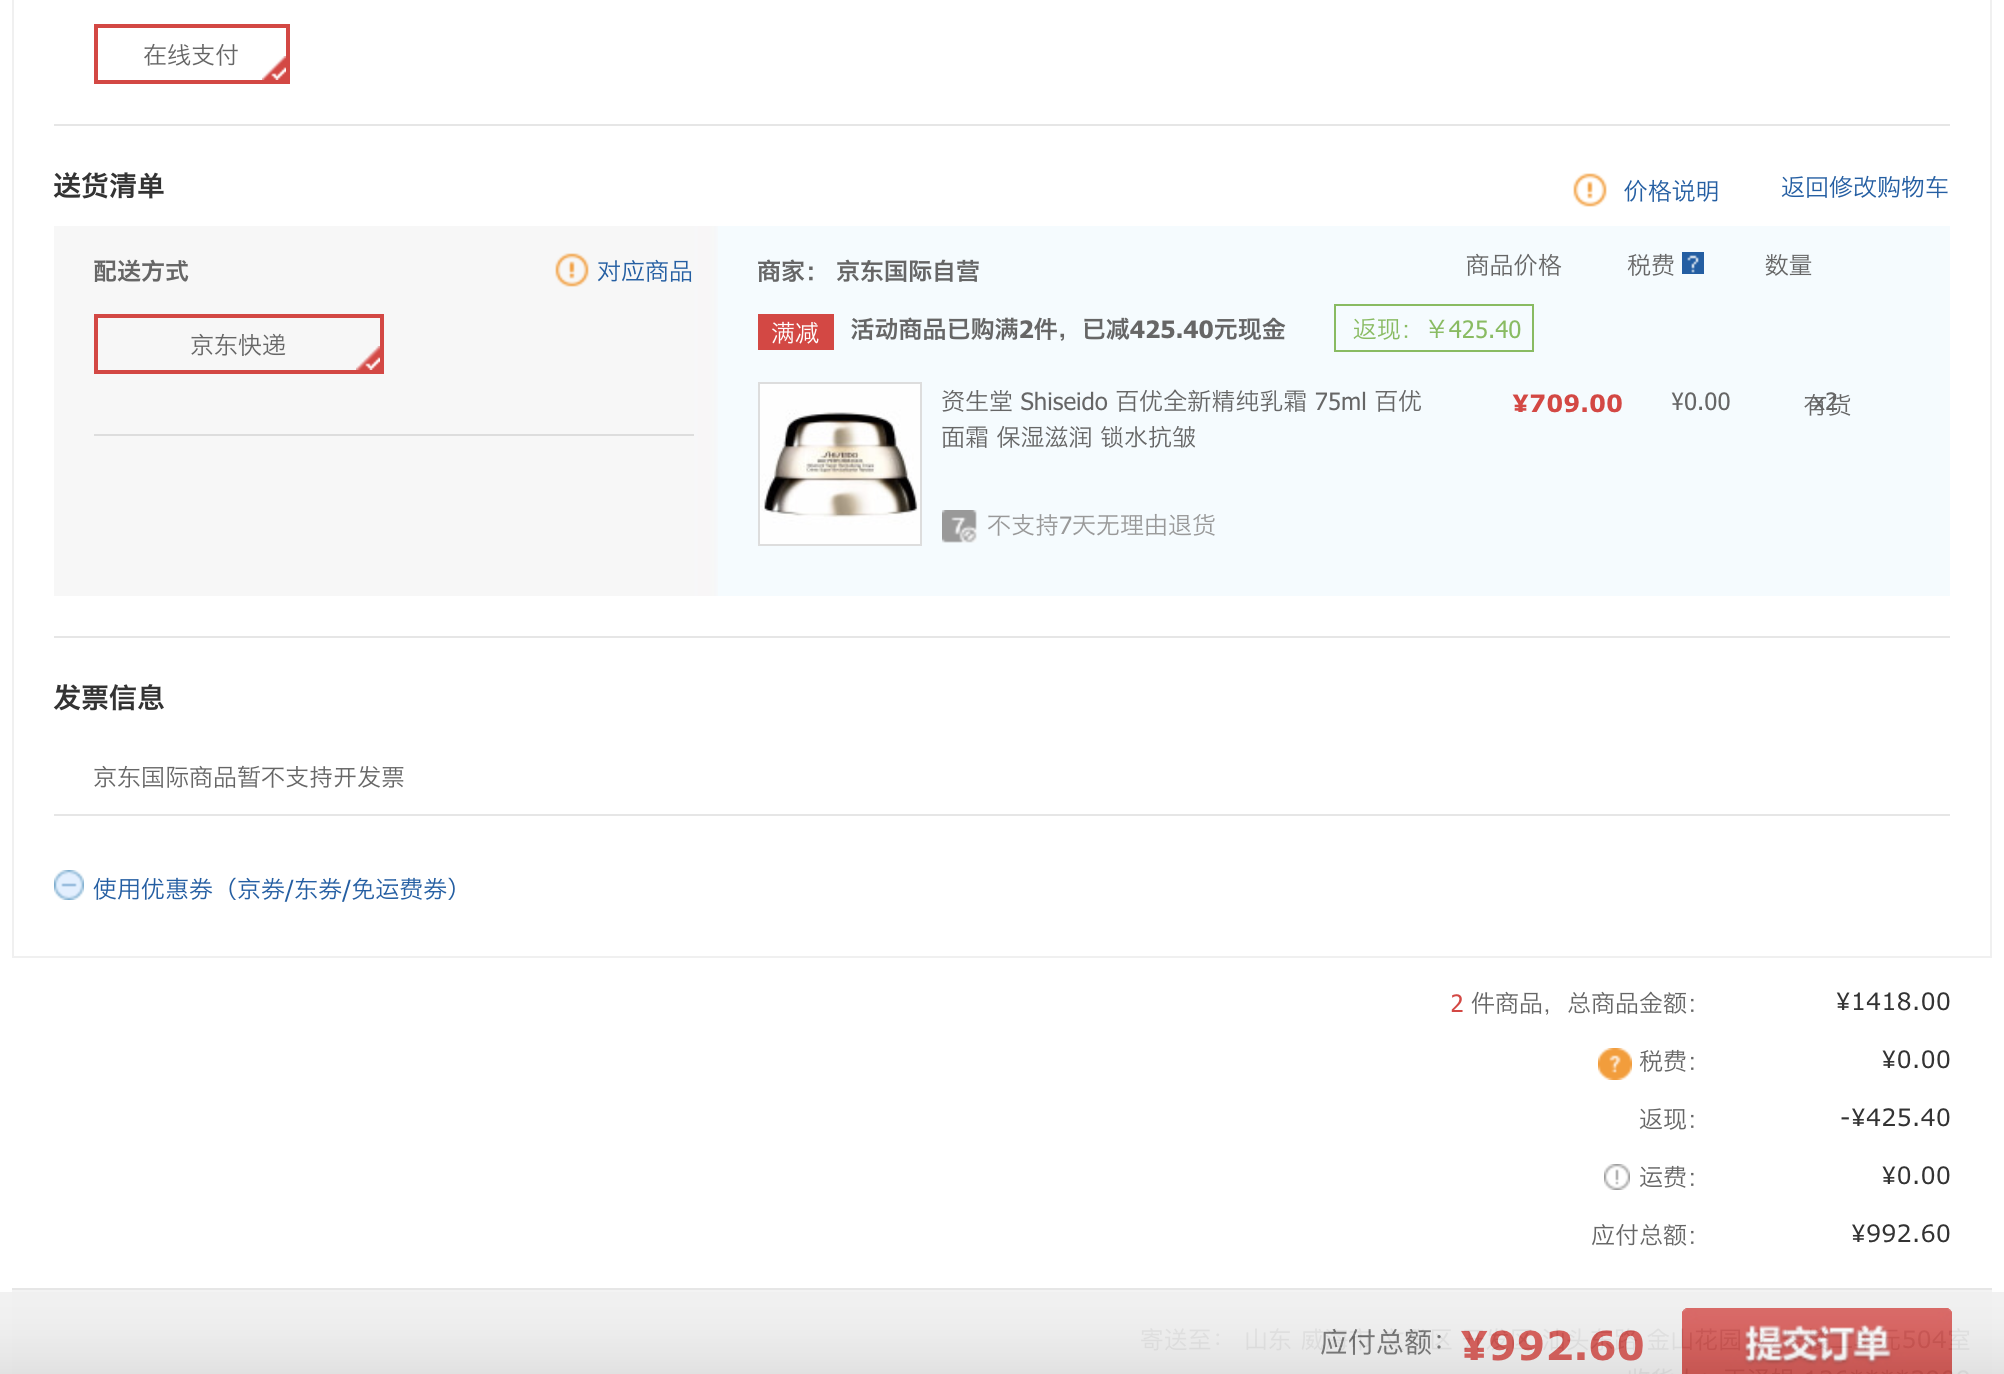
Task: Click the ¥992.60 amount in summary list
Action: coord(1901,1233)
